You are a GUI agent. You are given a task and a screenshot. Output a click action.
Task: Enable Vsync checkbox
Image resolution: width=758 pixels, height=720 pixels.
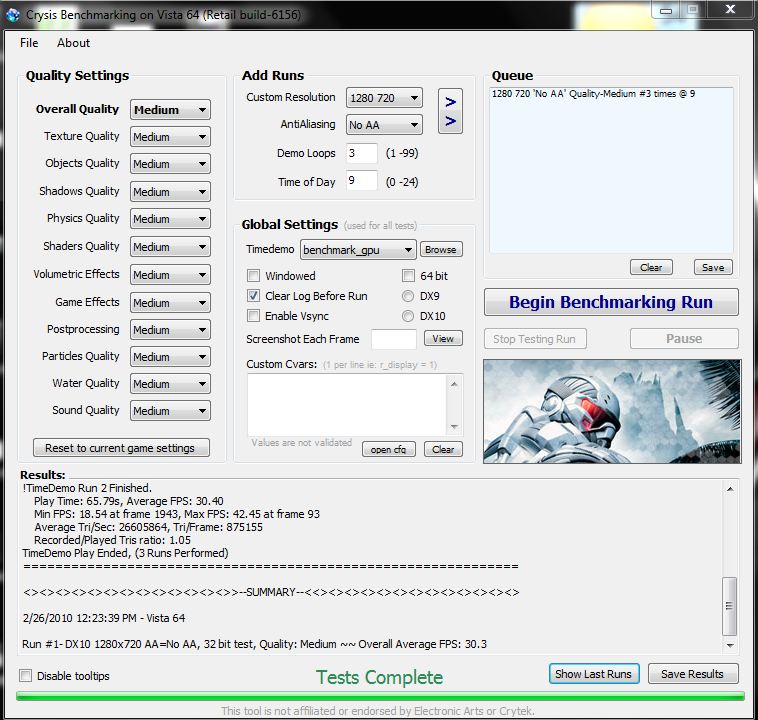pyautogui.click(x=253, y=316)
